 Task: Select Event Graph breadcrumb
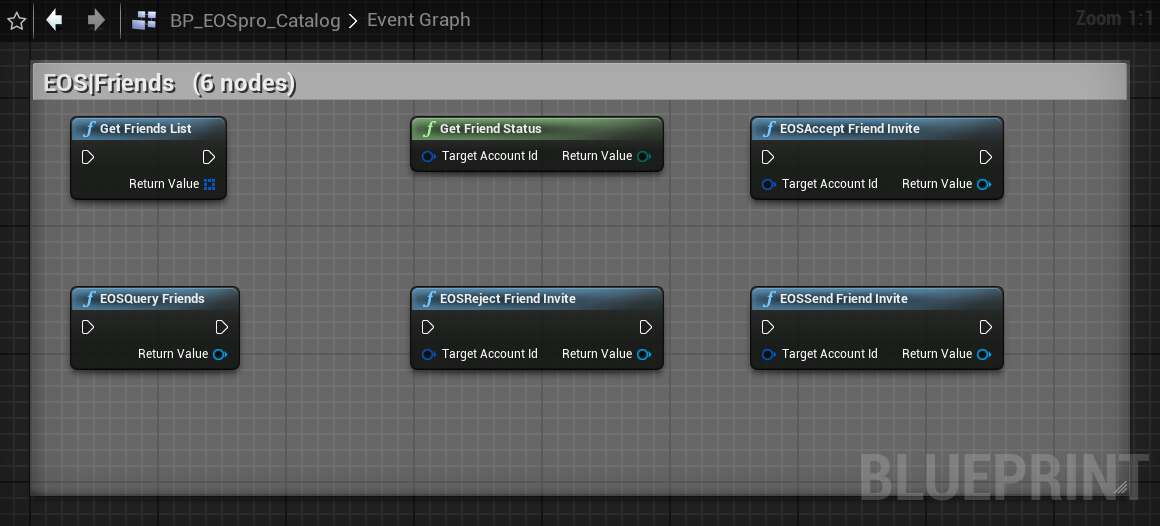(419, 20)
